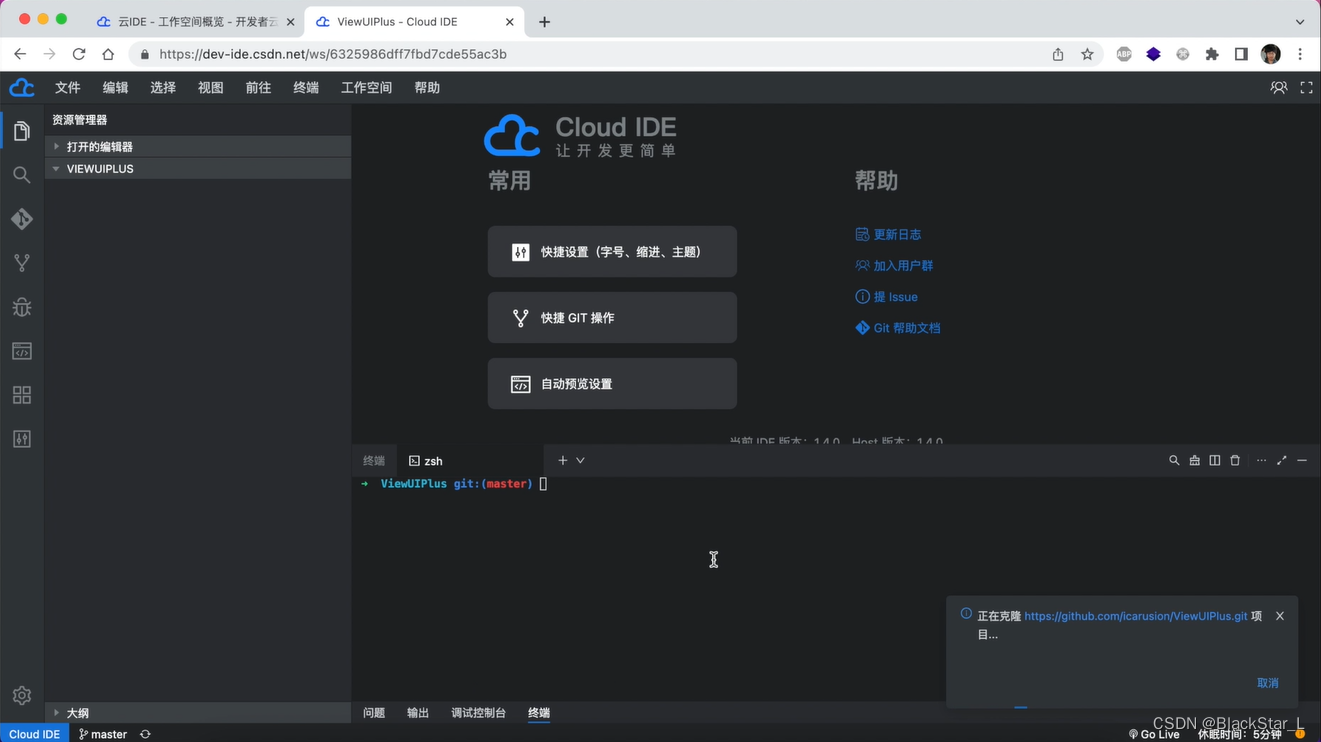Open the source control branch icon

(x=21, y=263)
